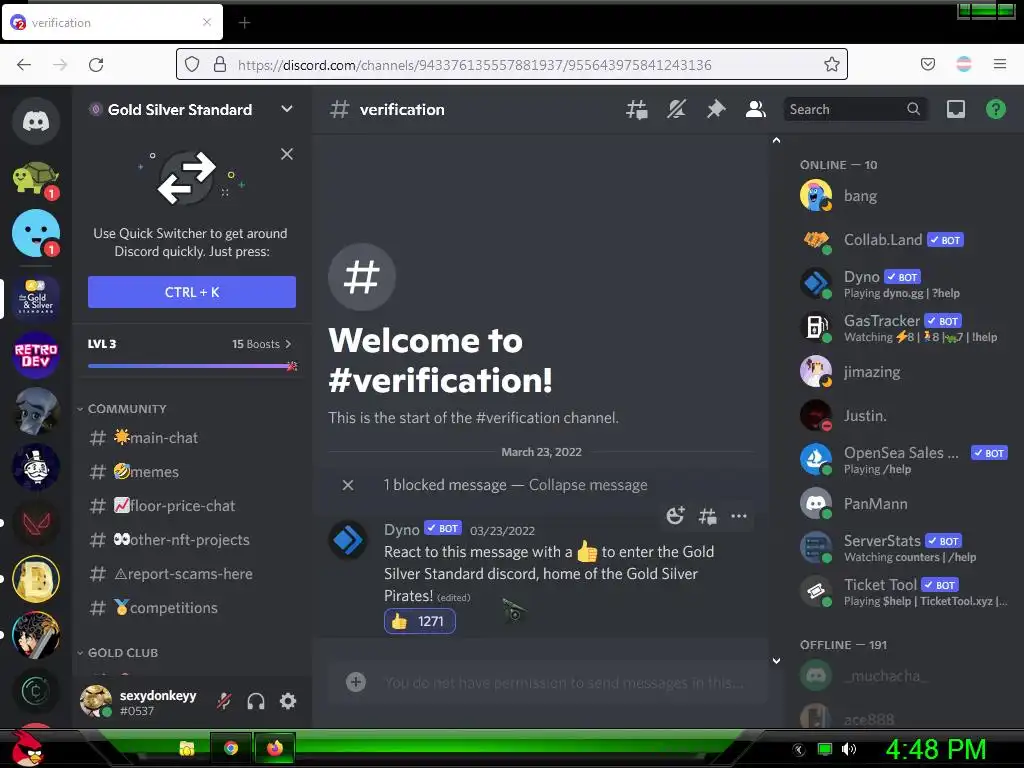Click the plus attachment button in message bar
The width and height of the screenshot is (1024, 768).
click(x=355, y=682)
